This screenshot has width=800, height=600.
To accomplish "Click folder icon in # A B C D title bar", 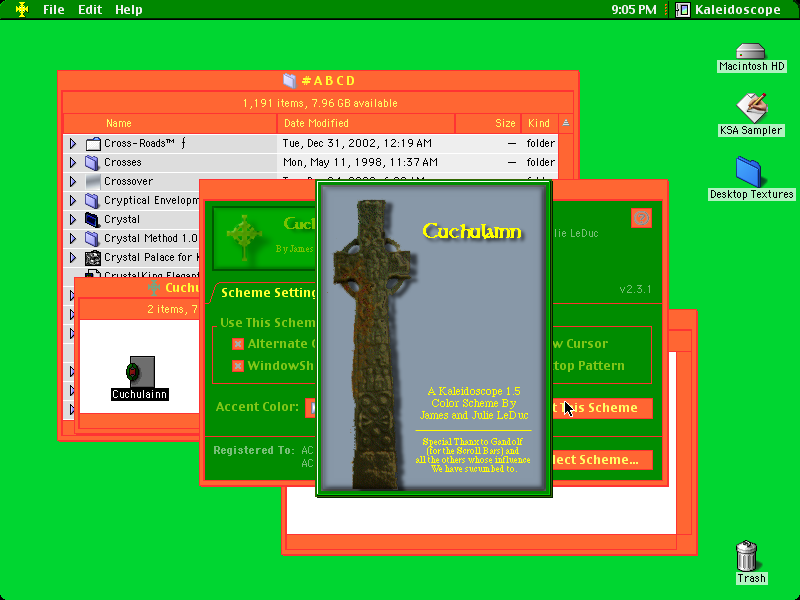I will (289, 81).
